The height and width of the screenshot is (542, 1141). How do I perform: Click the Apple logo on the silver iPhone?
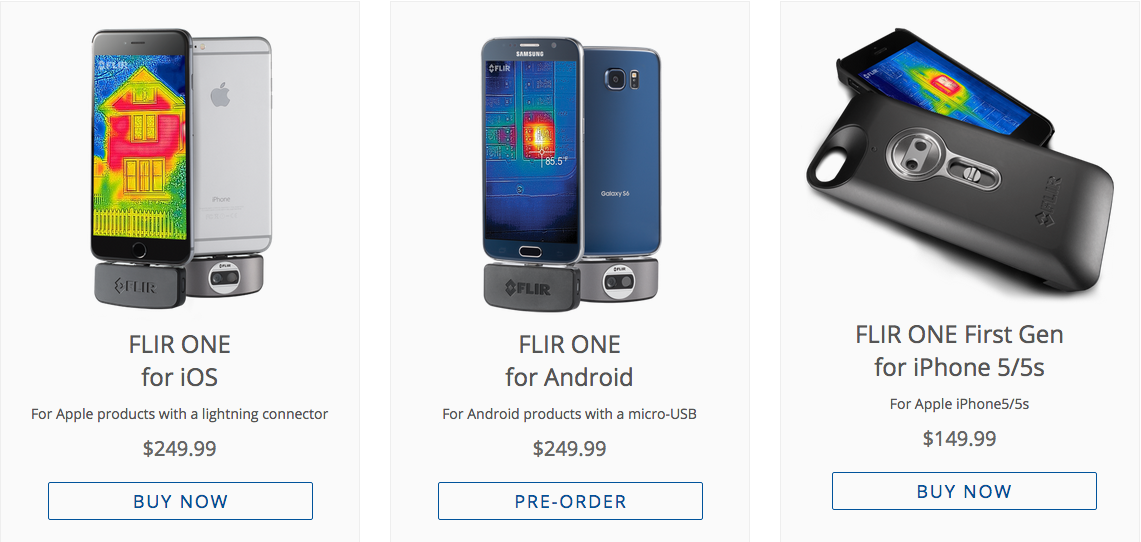click(220, 95)
